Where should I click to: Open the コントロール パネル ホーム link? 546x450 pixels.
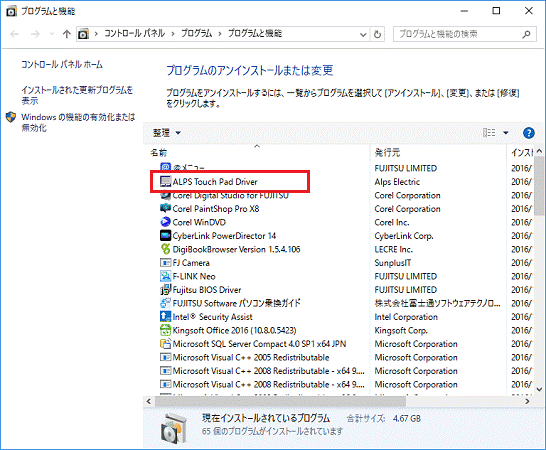coord(62,64)
